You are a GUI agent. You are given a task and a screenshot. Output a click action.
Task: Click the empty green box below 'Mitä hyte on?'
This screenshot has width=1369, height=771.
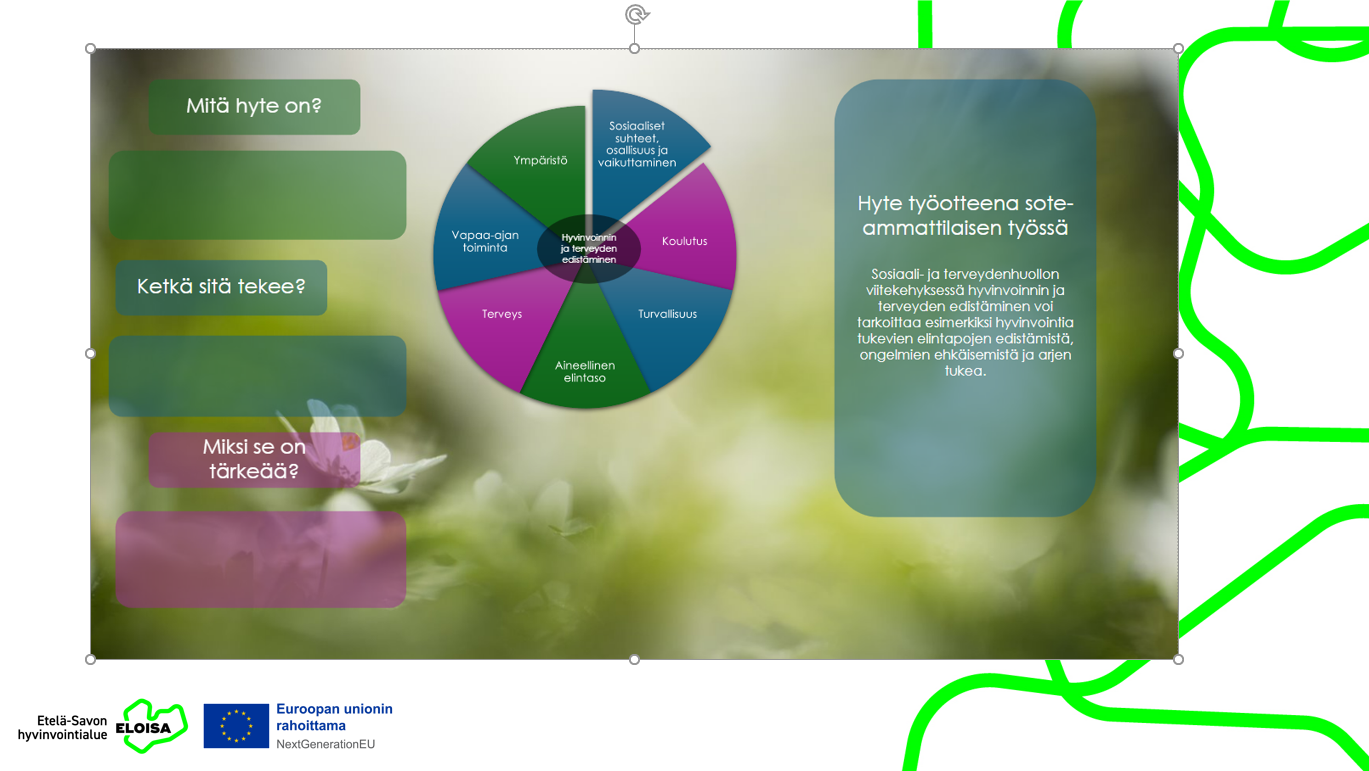258,195
